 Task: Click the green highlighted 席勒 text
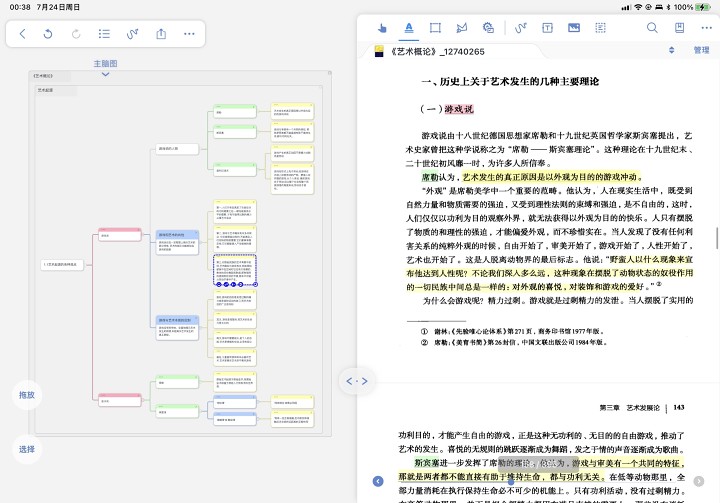pyautogui.click(x=430, y=177)
